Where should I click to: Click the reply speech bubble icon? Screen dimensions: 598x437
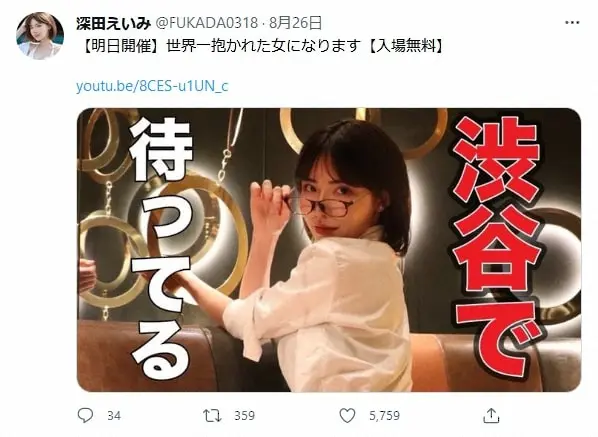[85, 415]
